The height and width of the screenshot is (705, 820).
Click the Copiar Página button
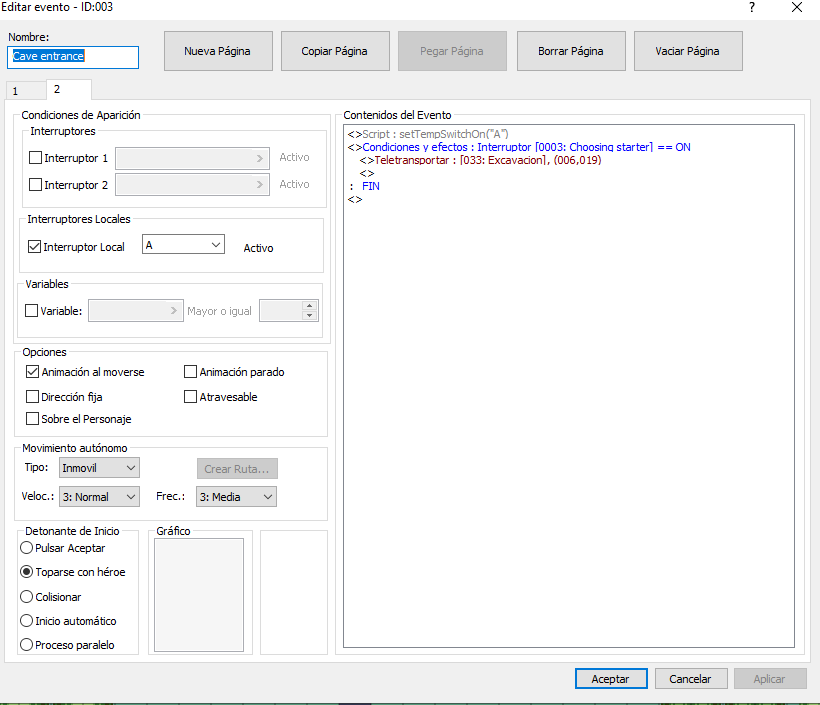(334, 51)
